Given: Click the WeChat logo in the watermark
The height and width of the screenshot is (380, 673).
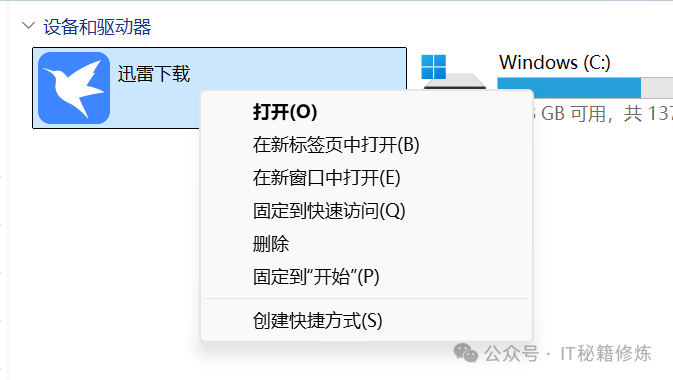Looking at the screenshot, I should [466, 353].
